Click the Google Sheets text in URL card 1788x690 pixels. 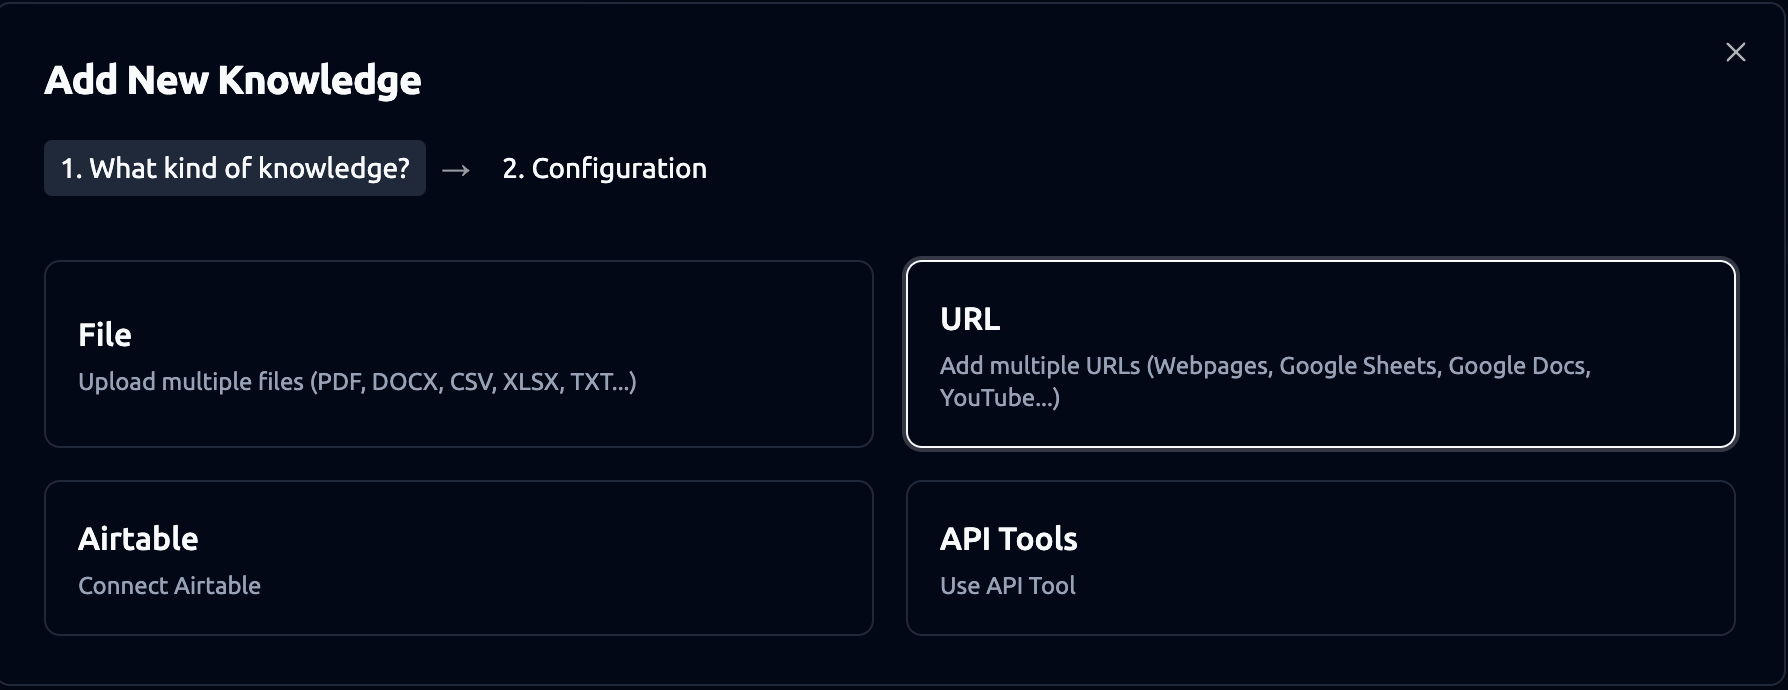1357,366
